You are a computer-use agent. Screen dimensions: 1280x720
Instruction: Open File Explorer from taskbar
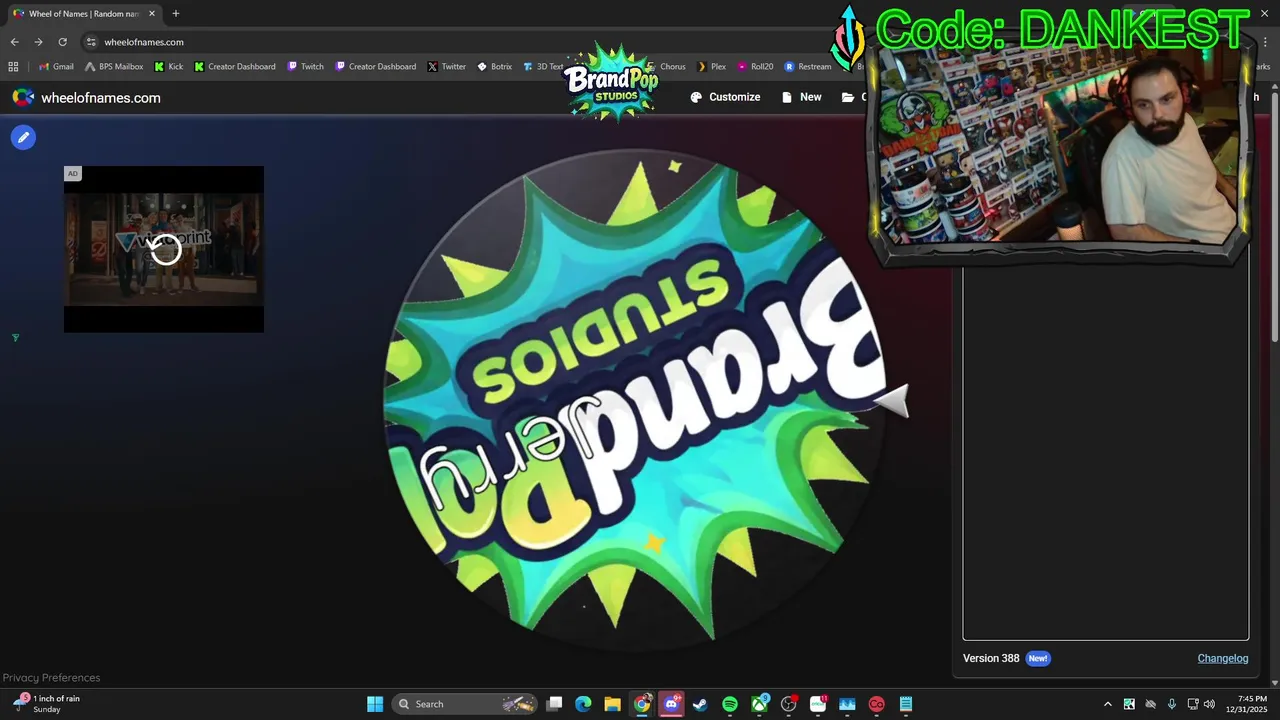tap(612, 704)
